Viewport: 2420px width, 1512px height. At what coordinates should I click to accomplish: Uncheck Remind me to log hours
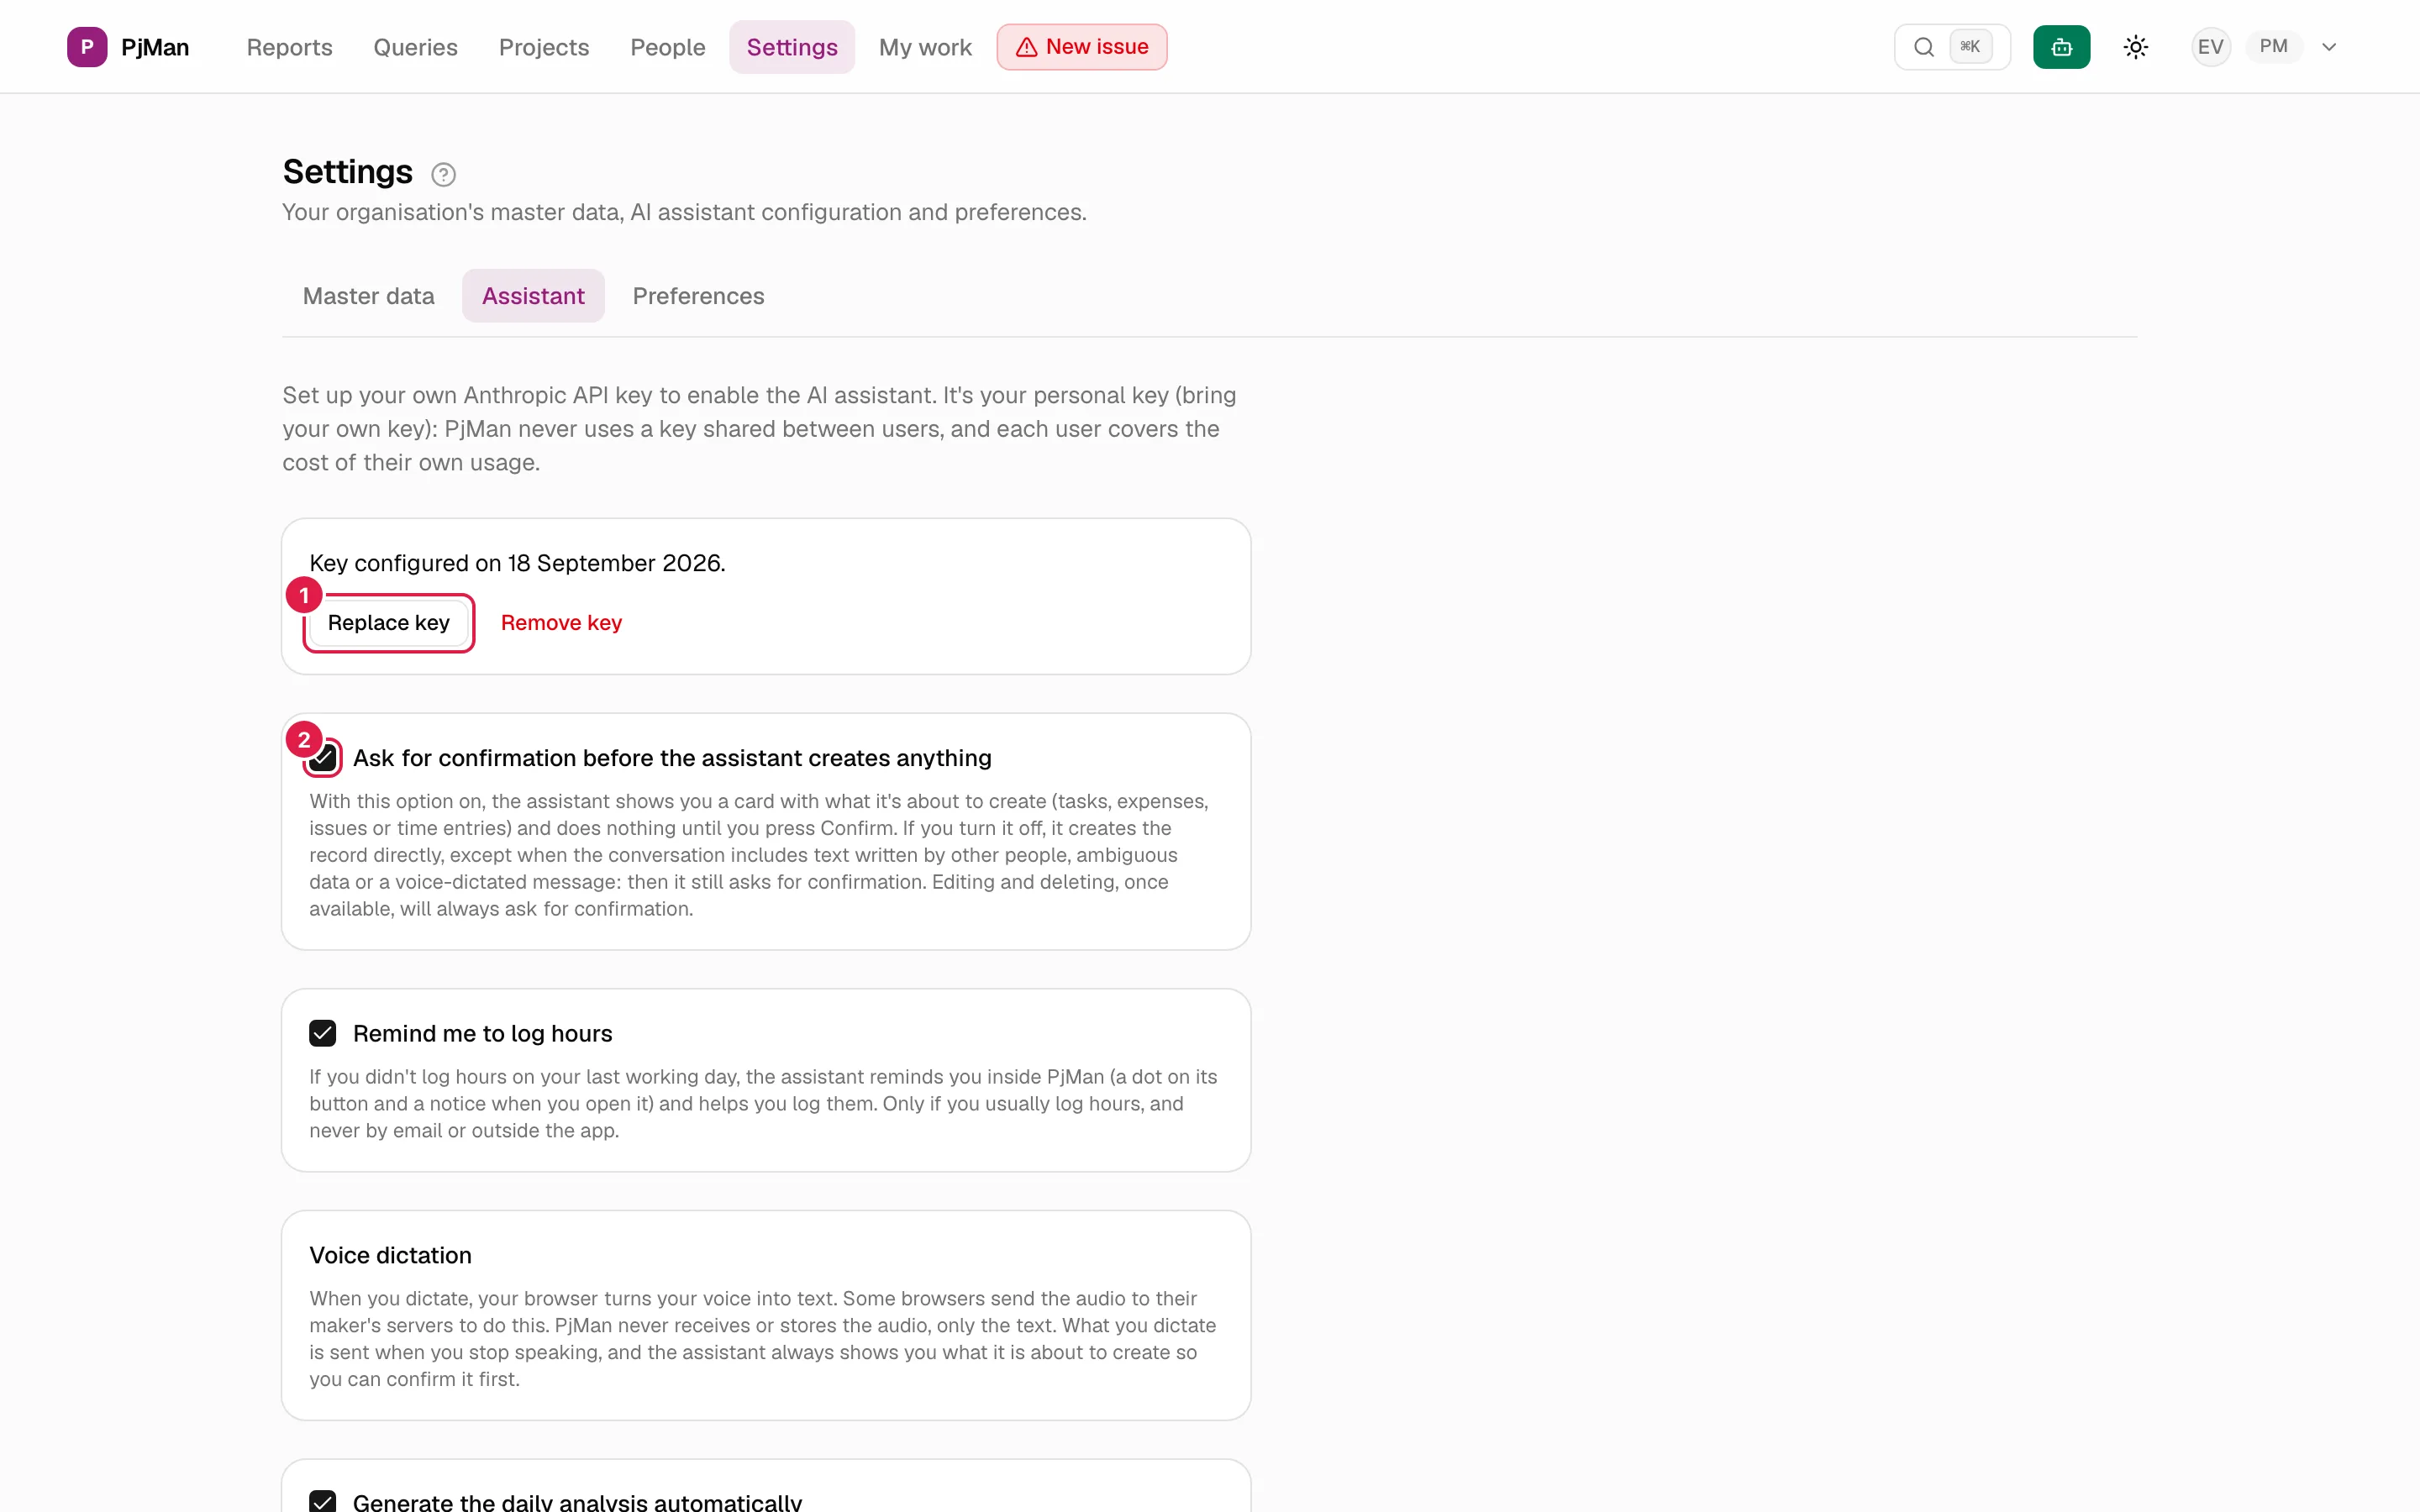[322, 1033]
